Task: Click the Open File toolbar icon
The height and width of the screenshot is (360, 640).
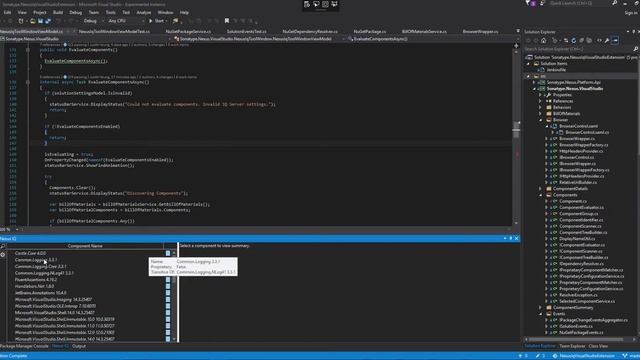Action: [x=32, y=21]
